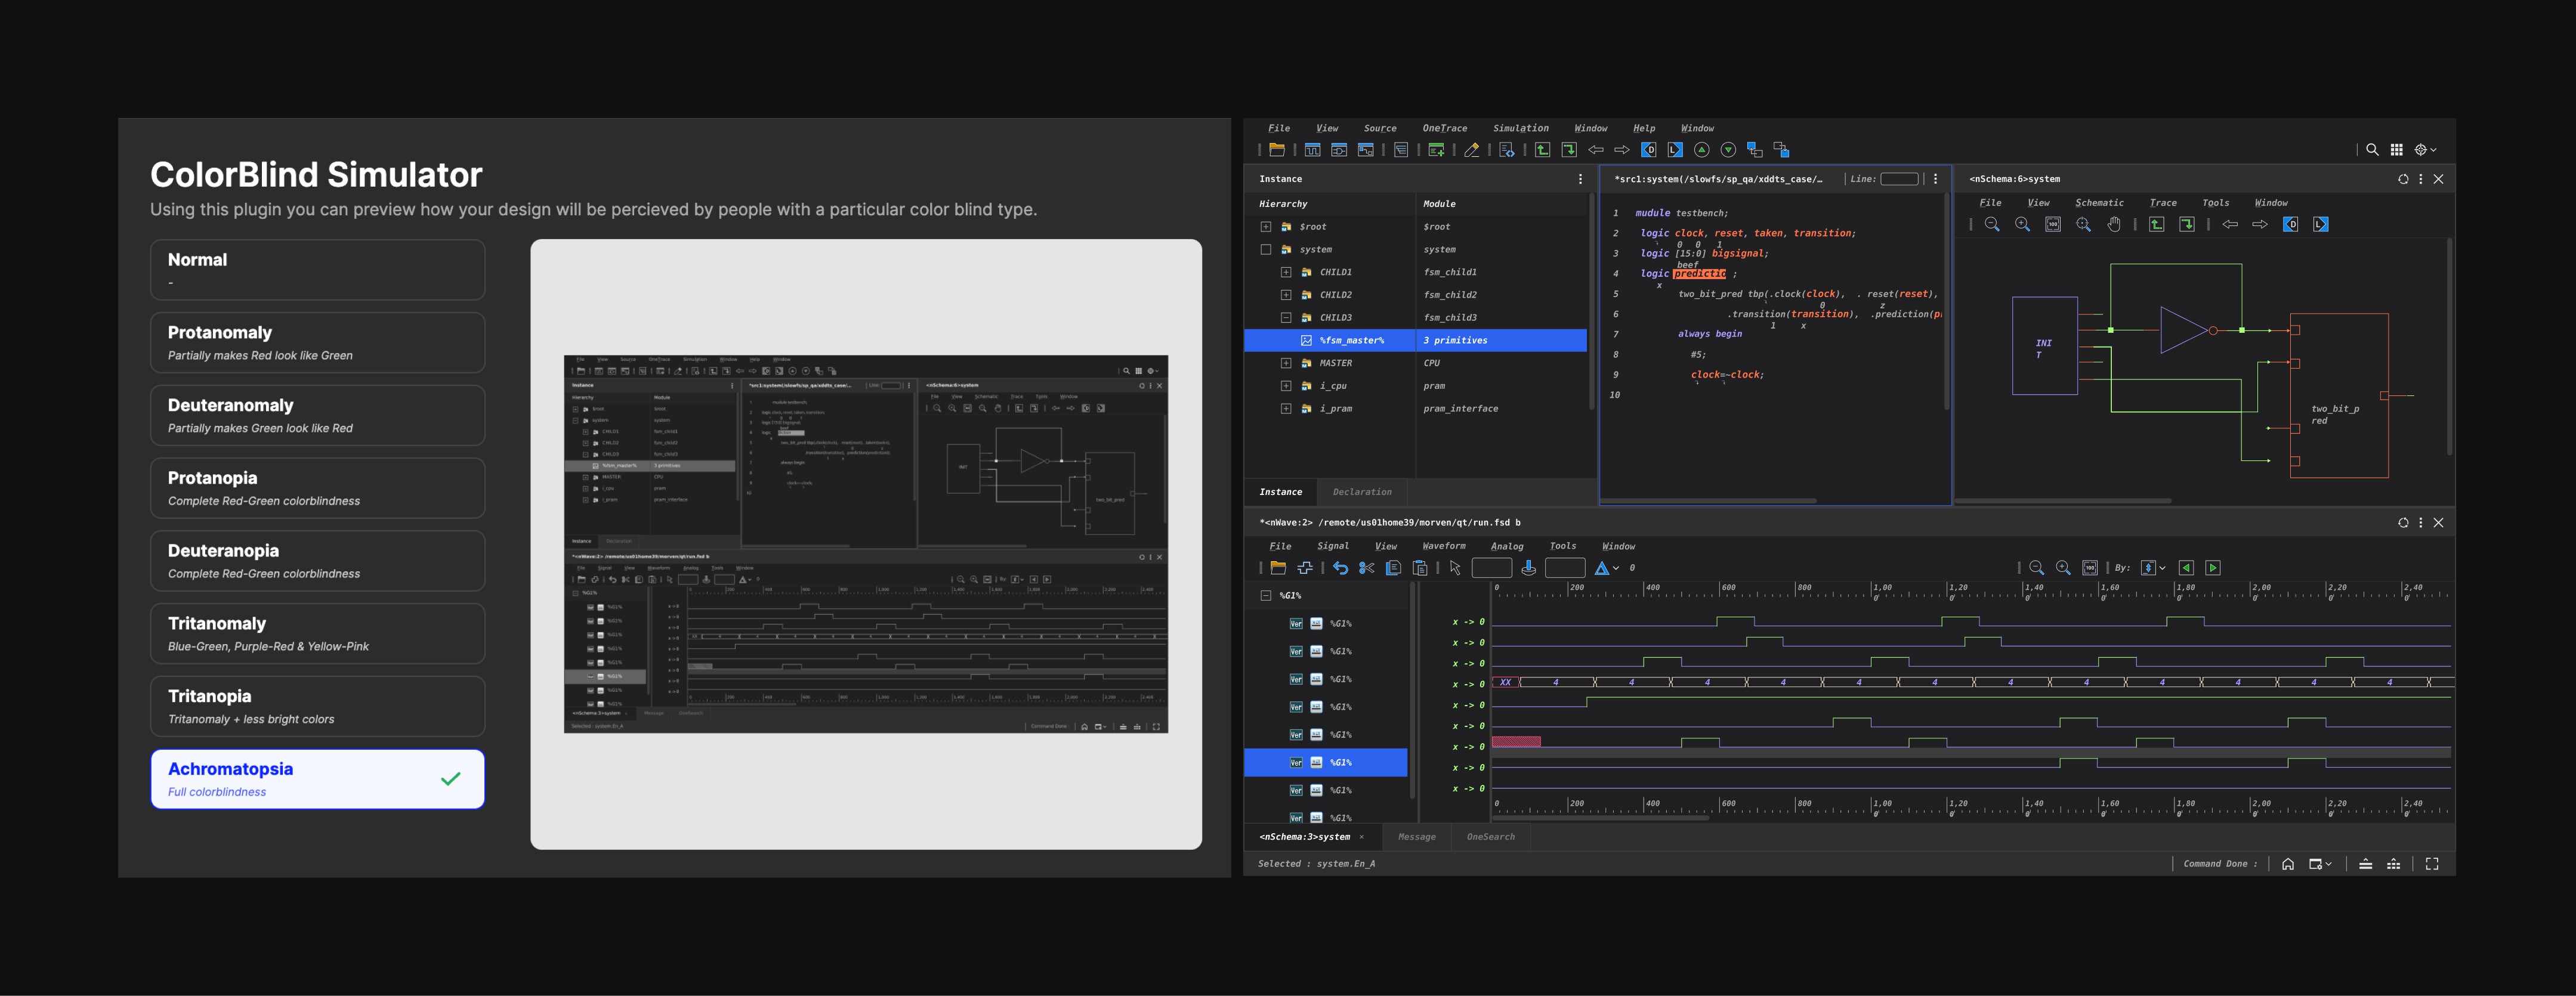Choose the Normal vision option
Screen dimensions: 2576x996
(x=317, y=269)
